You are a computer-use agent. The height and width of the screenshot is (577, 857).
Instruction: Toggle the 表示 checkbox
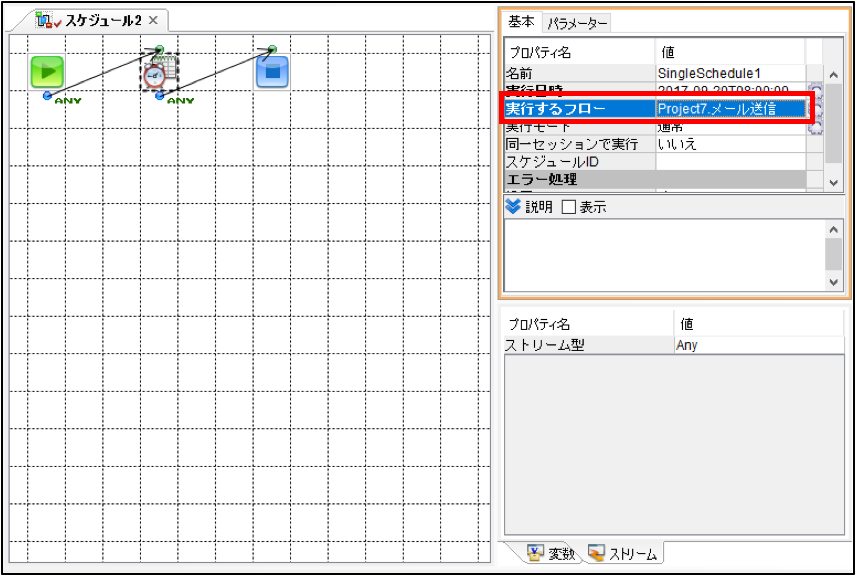(x=569, y=207)
